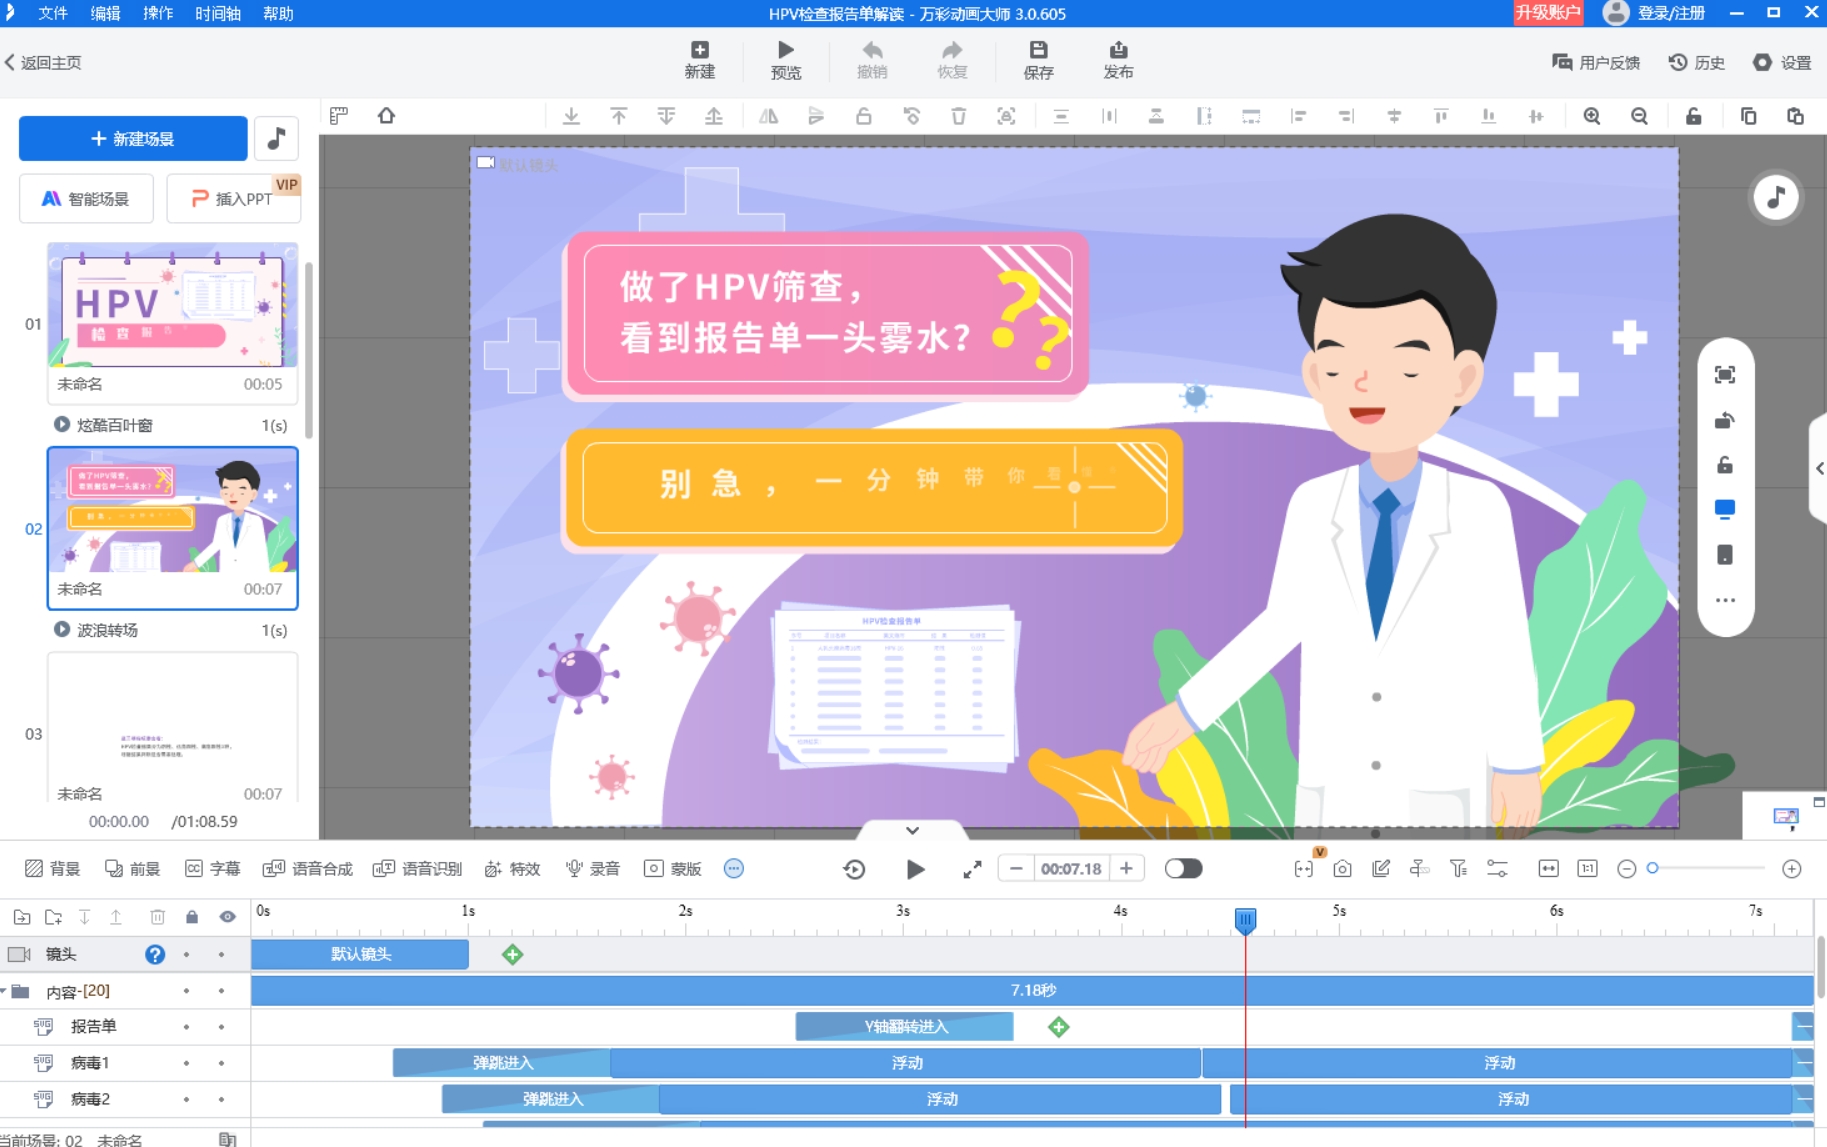This screenshot has height=1147, width=1827.
Task: Click the scene background music note button
Action: coord(276,138)
